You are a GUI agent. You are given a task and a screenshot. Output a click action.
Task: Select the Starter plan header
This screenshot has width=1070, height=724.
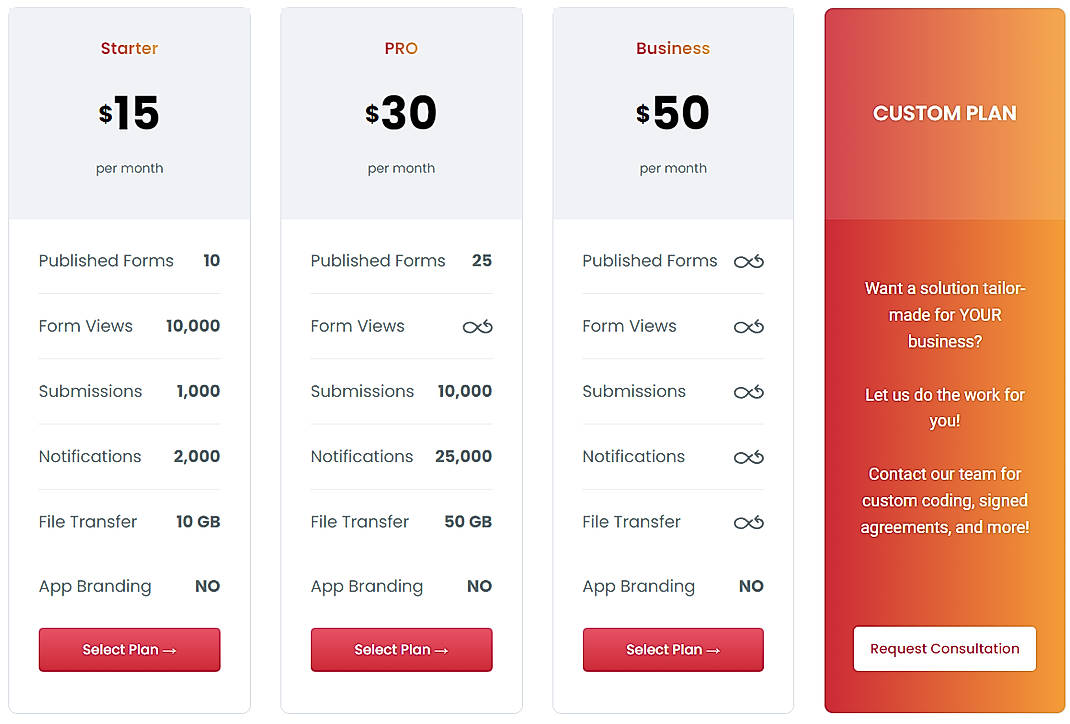[129, 46]
